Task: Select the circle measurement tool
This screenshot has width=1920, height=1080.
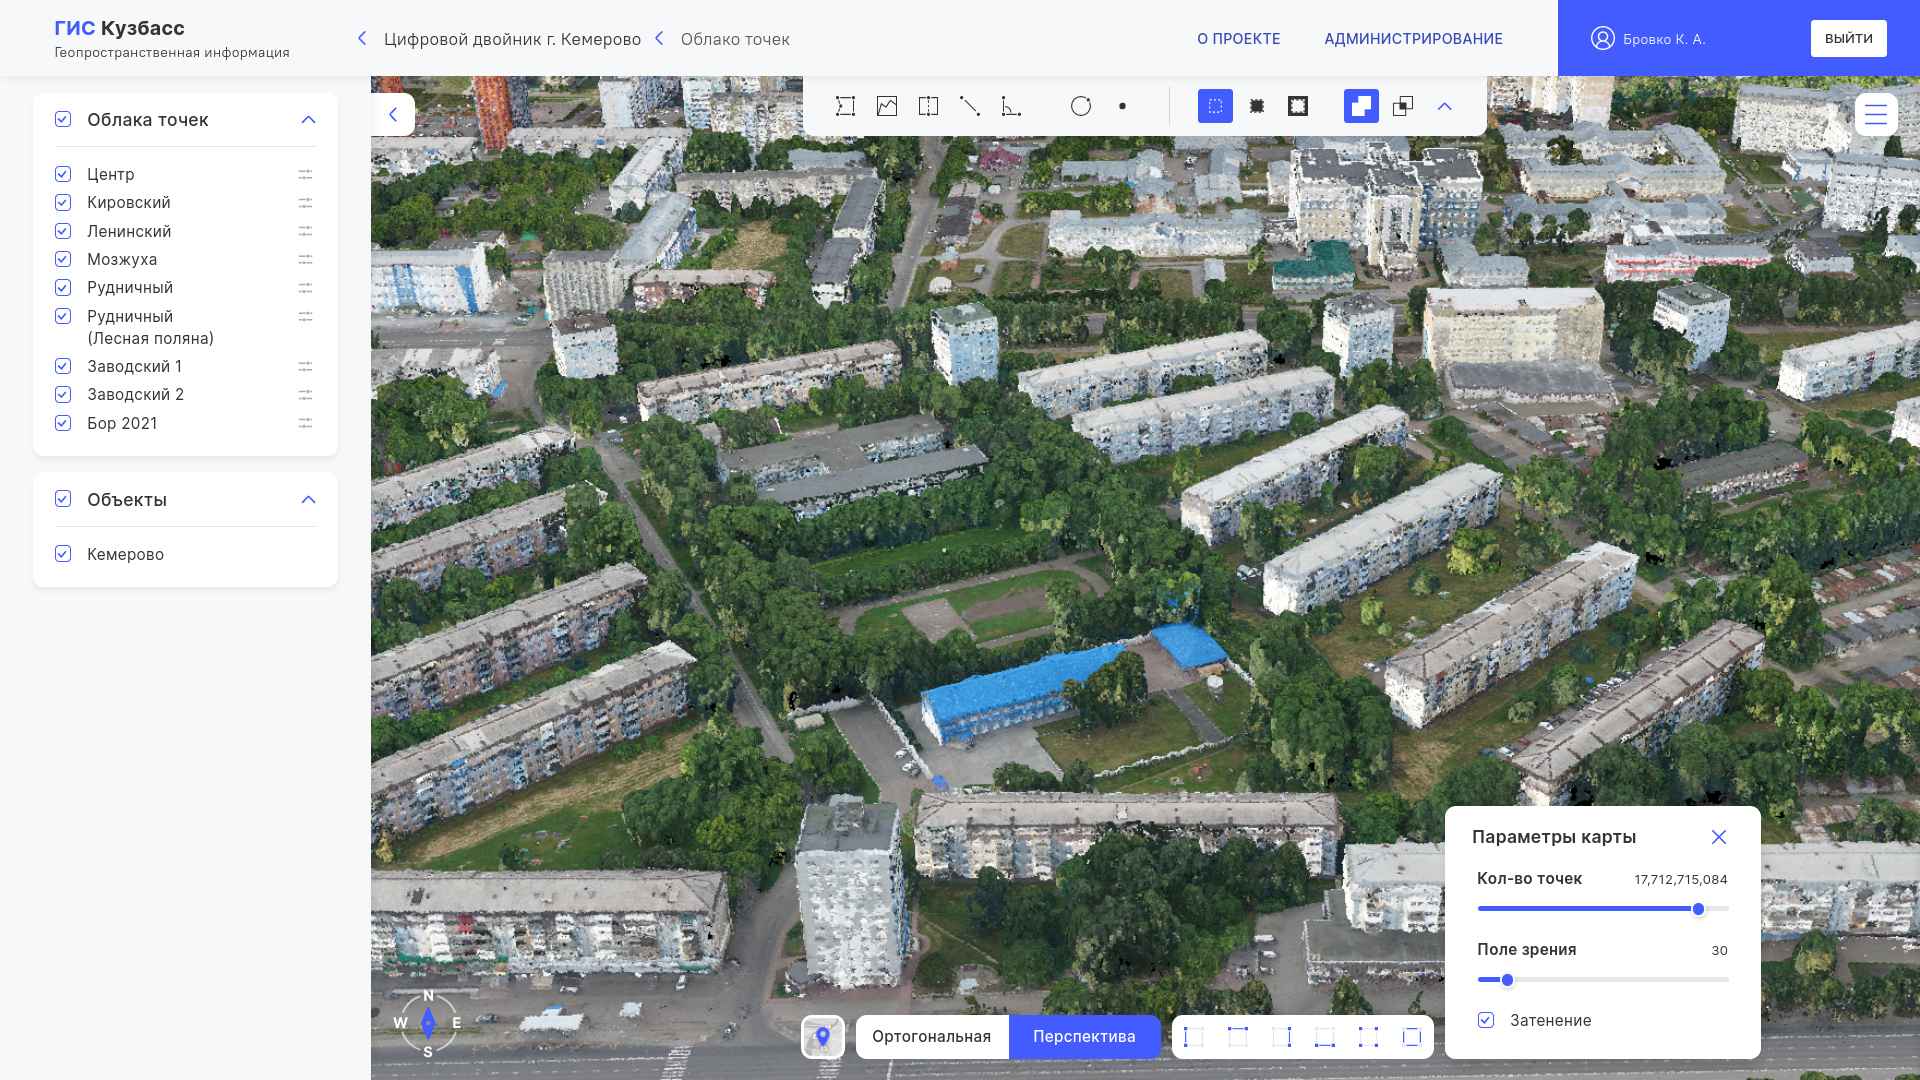Action: click(x=1081, y=106)
